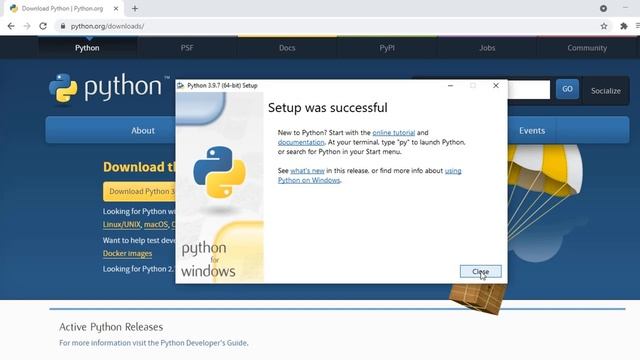Open the macOS download link
The width and height of the screenshot is (640, 360).
point(156,224)
